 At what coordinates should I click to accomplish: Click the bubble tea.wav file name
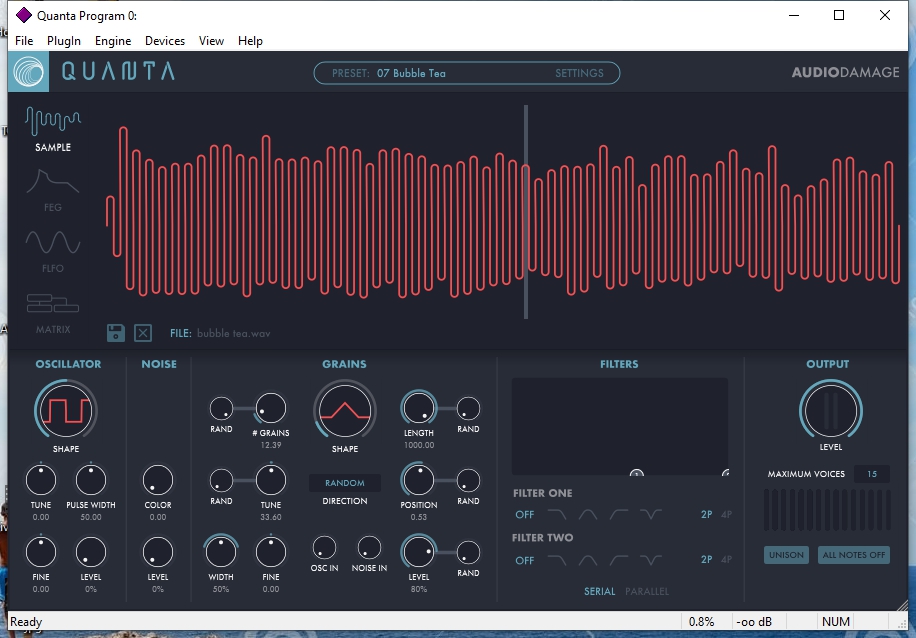234,333
